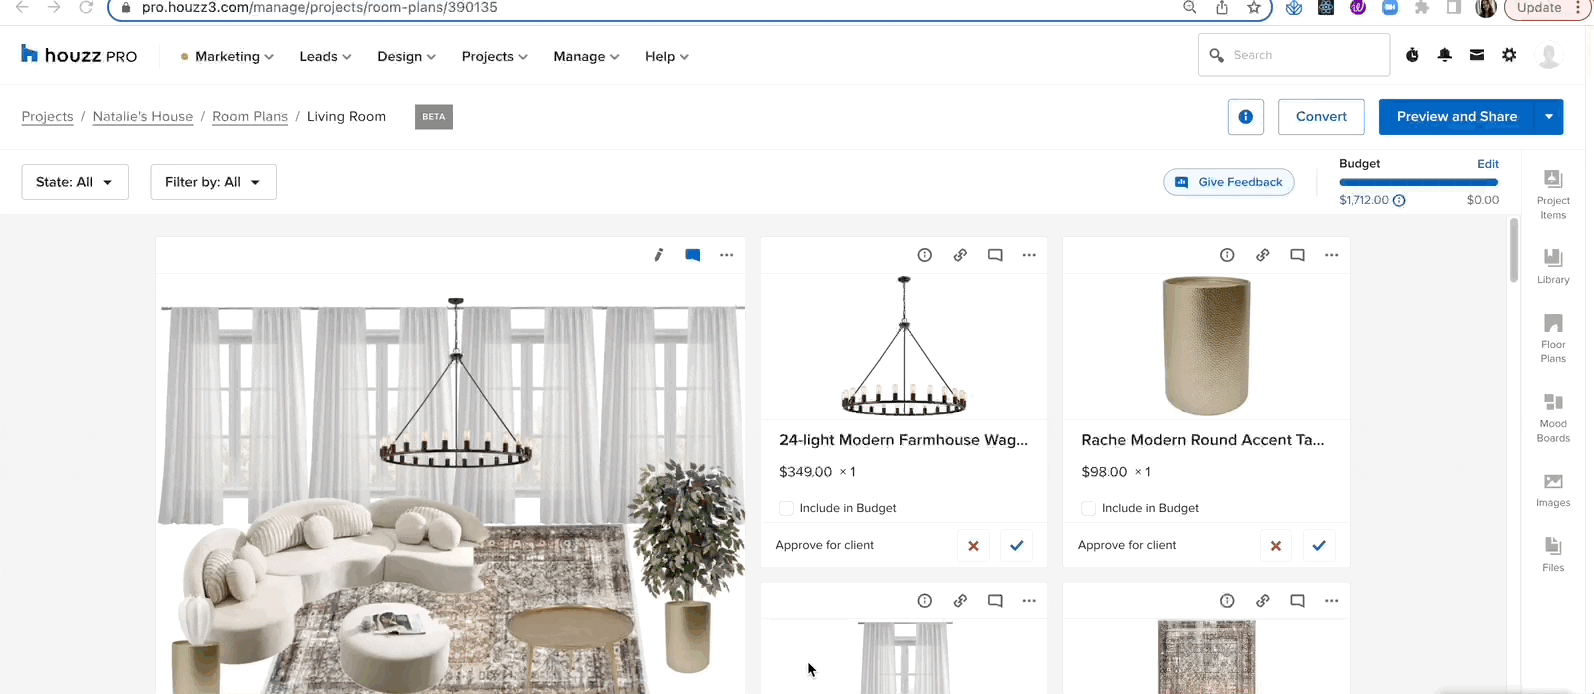1594x694 pixels.
Task: Open Floor Plans side panel
Action: tap(1553, 338)
